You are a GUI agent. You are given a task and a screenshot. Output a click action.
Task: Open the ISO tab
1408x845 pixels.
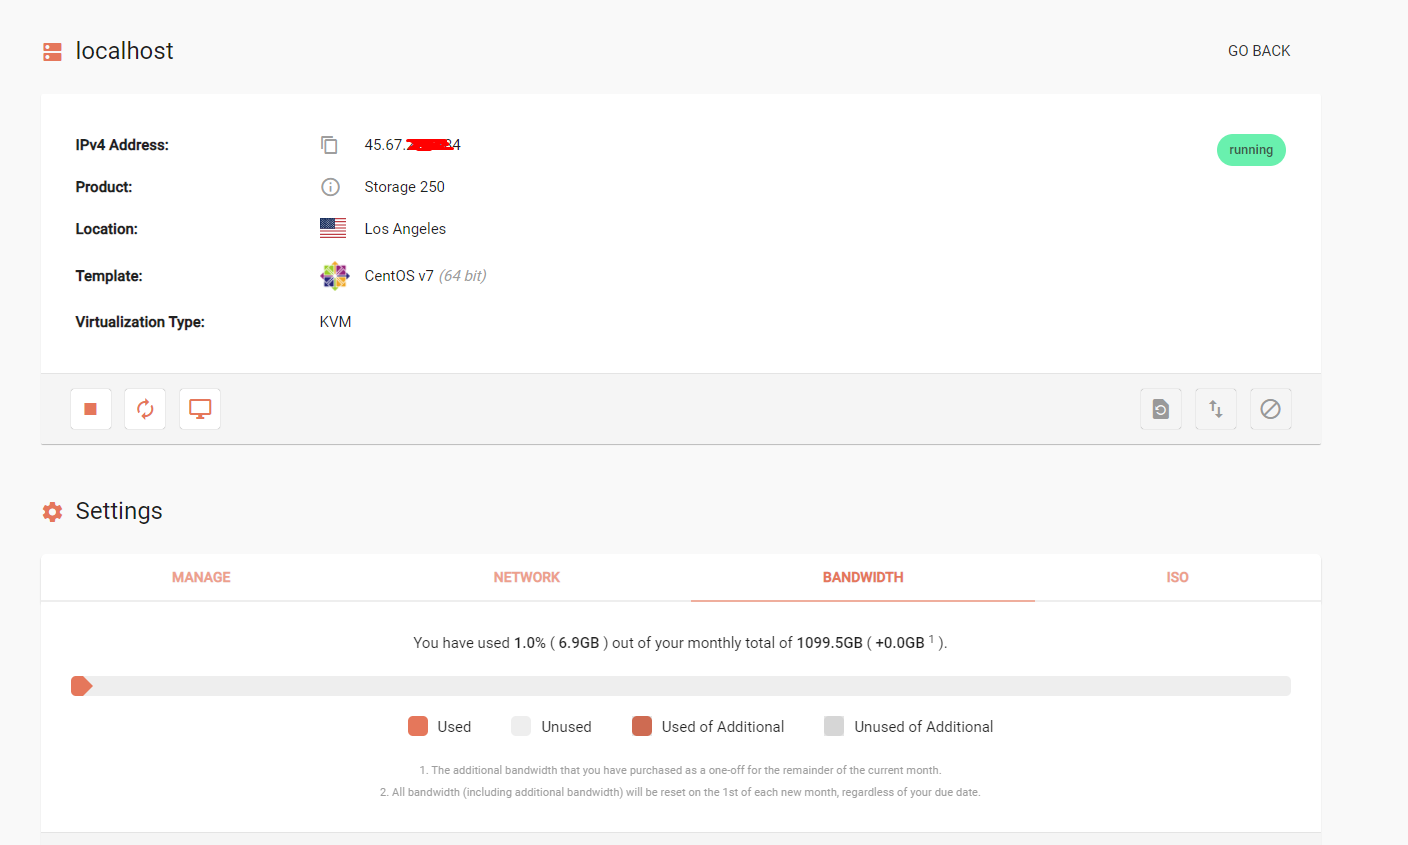click(x=1177, y=577)
